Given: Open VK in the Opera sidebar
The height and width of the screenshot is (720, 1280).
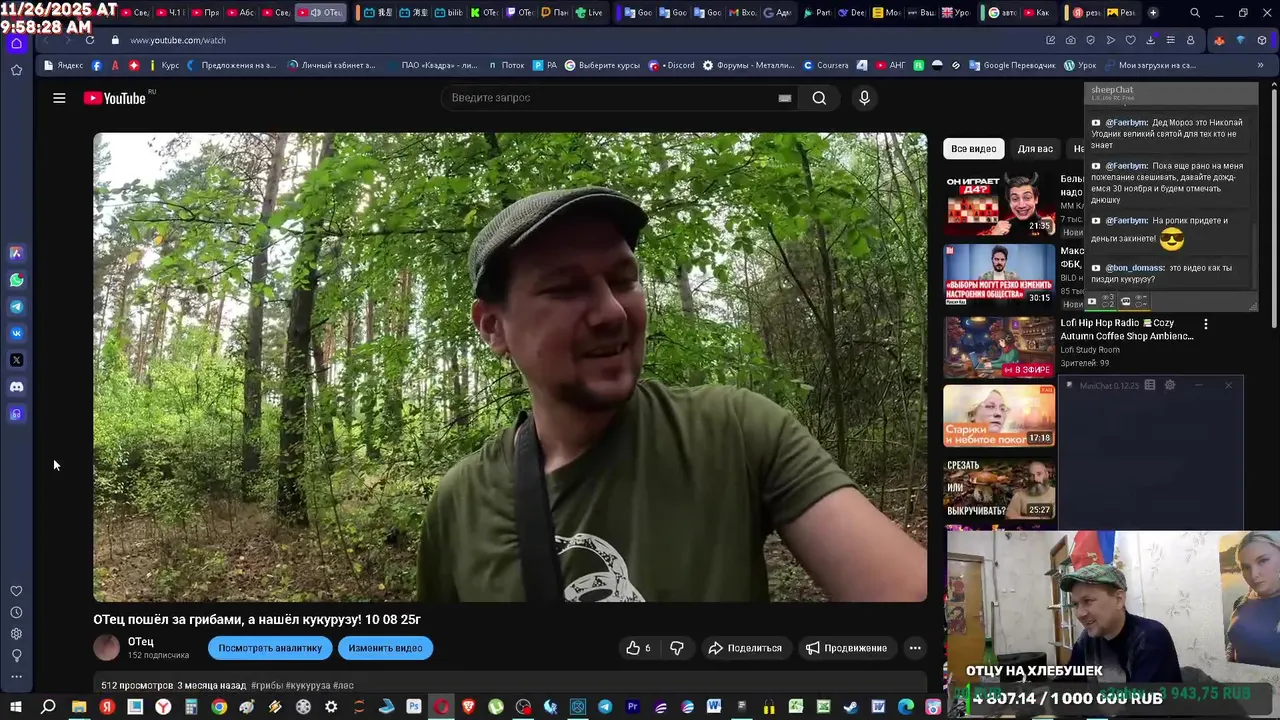Looking at the screenshot, I should tap(16, 333).
